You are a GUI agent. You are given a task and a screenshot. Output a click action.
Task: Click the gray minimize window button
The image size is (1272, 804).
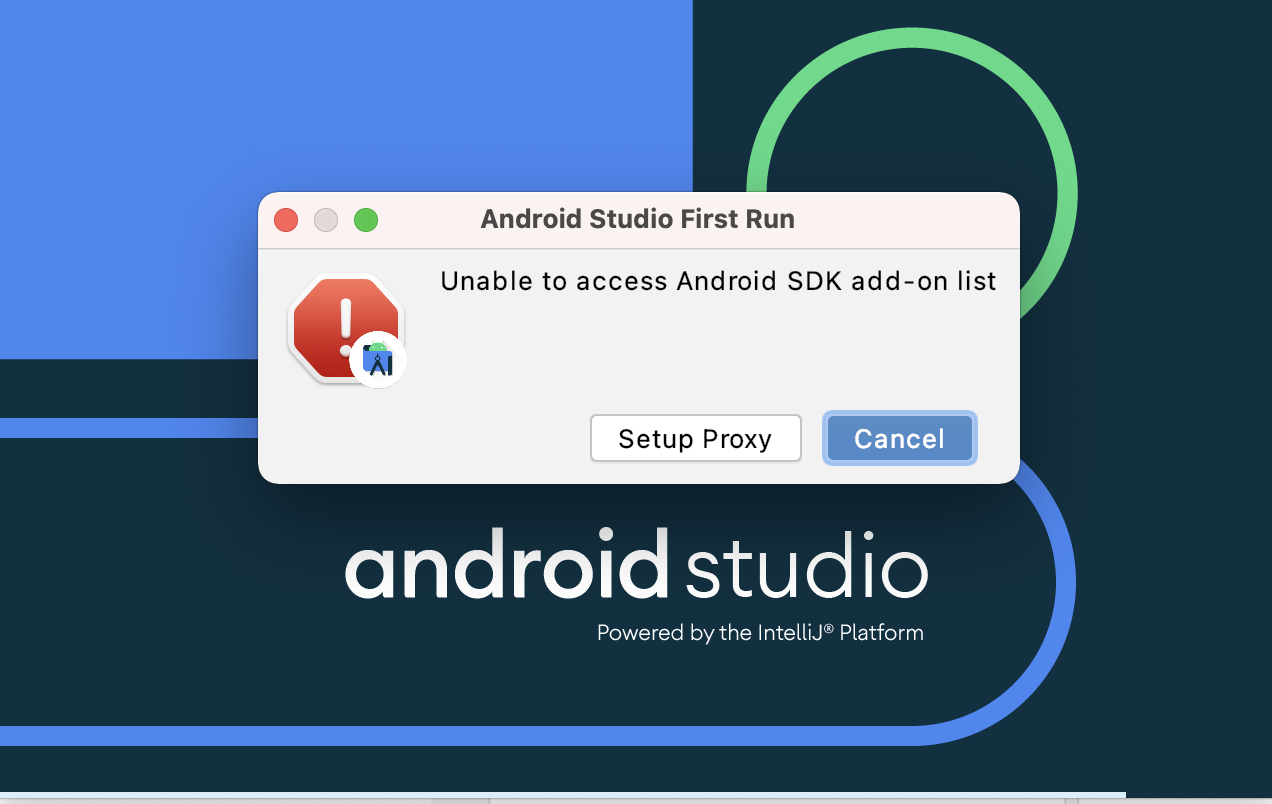(x=326, y=220)
